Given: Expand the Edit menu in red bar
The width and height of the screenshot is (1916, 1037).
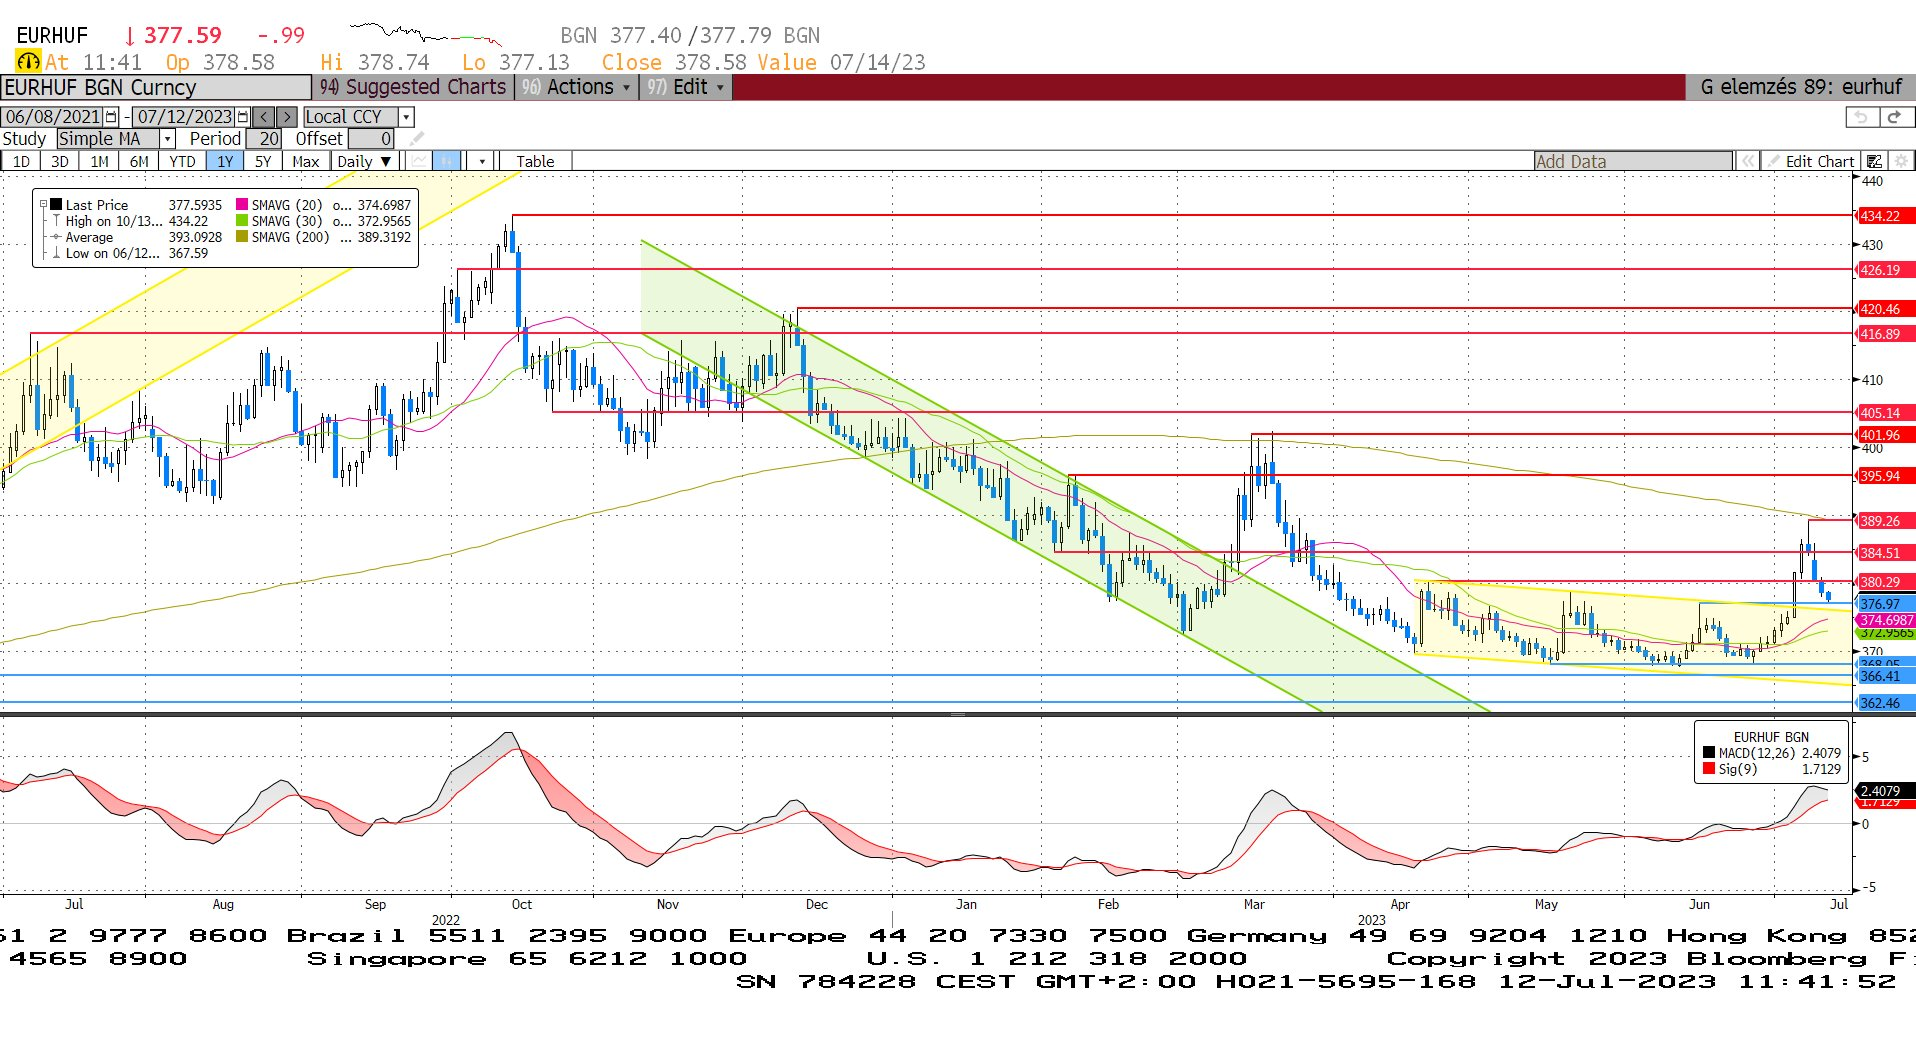Looking at the screenshot, I should point(687,87).
